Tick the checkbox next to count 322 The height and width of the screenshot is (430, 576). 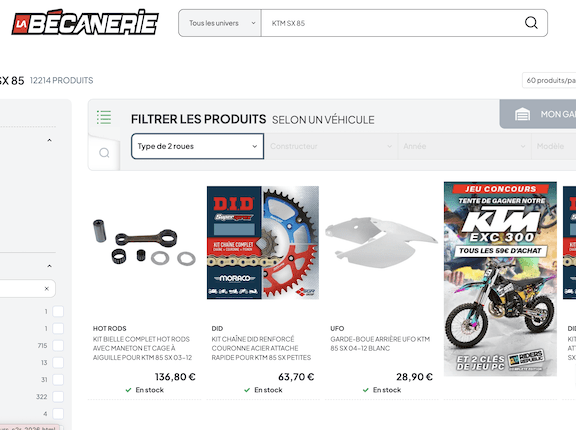click(58, 397)
